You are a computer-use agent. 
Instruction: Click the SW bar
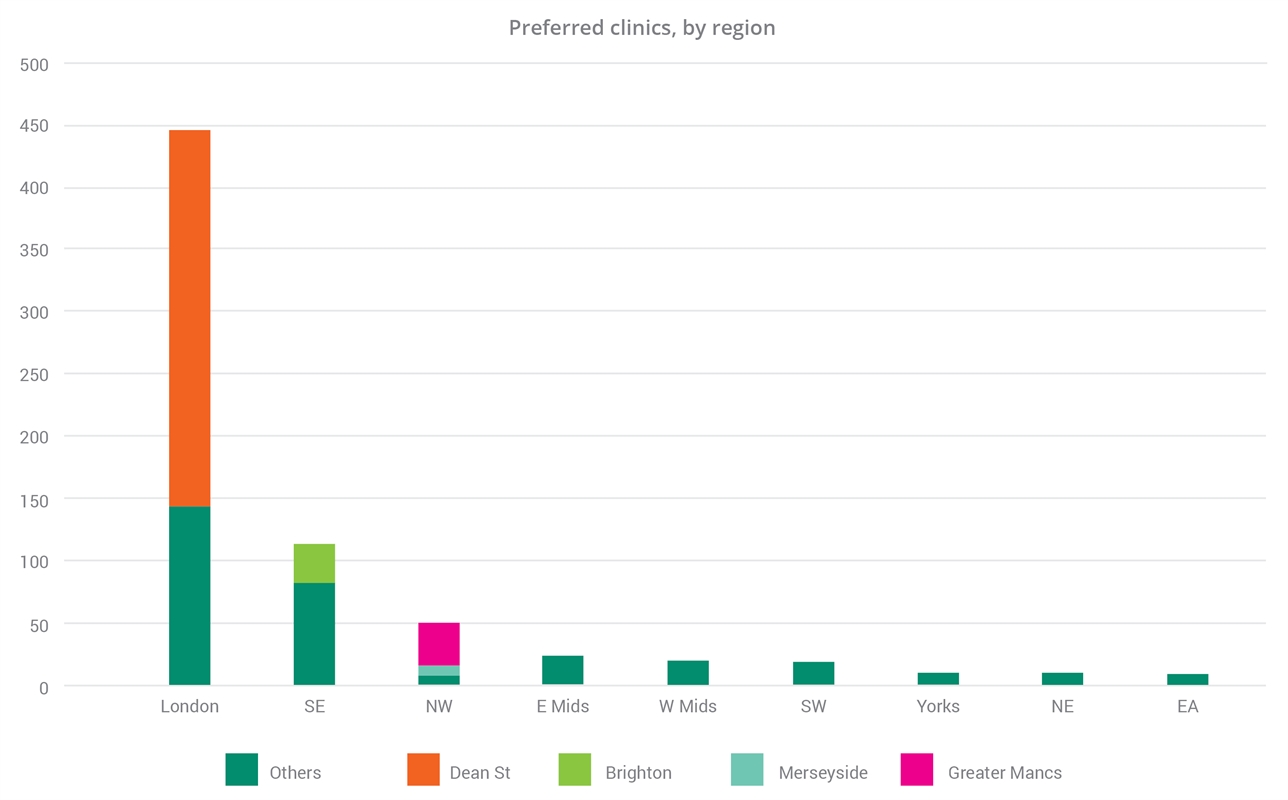(813, 673)
